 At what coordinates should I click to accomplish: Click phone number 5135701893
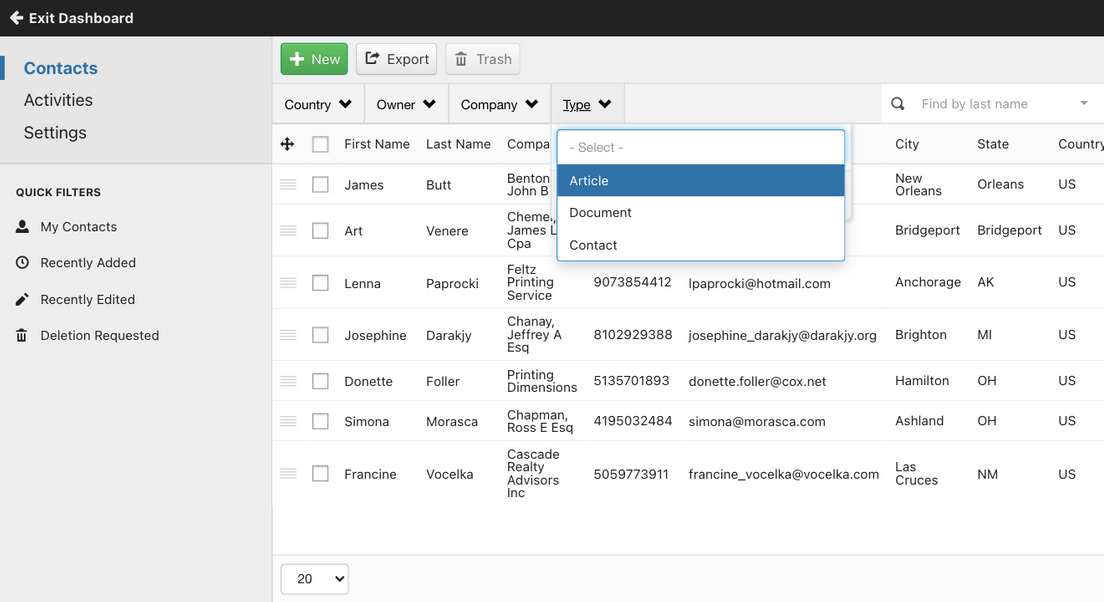click(632, 381)
